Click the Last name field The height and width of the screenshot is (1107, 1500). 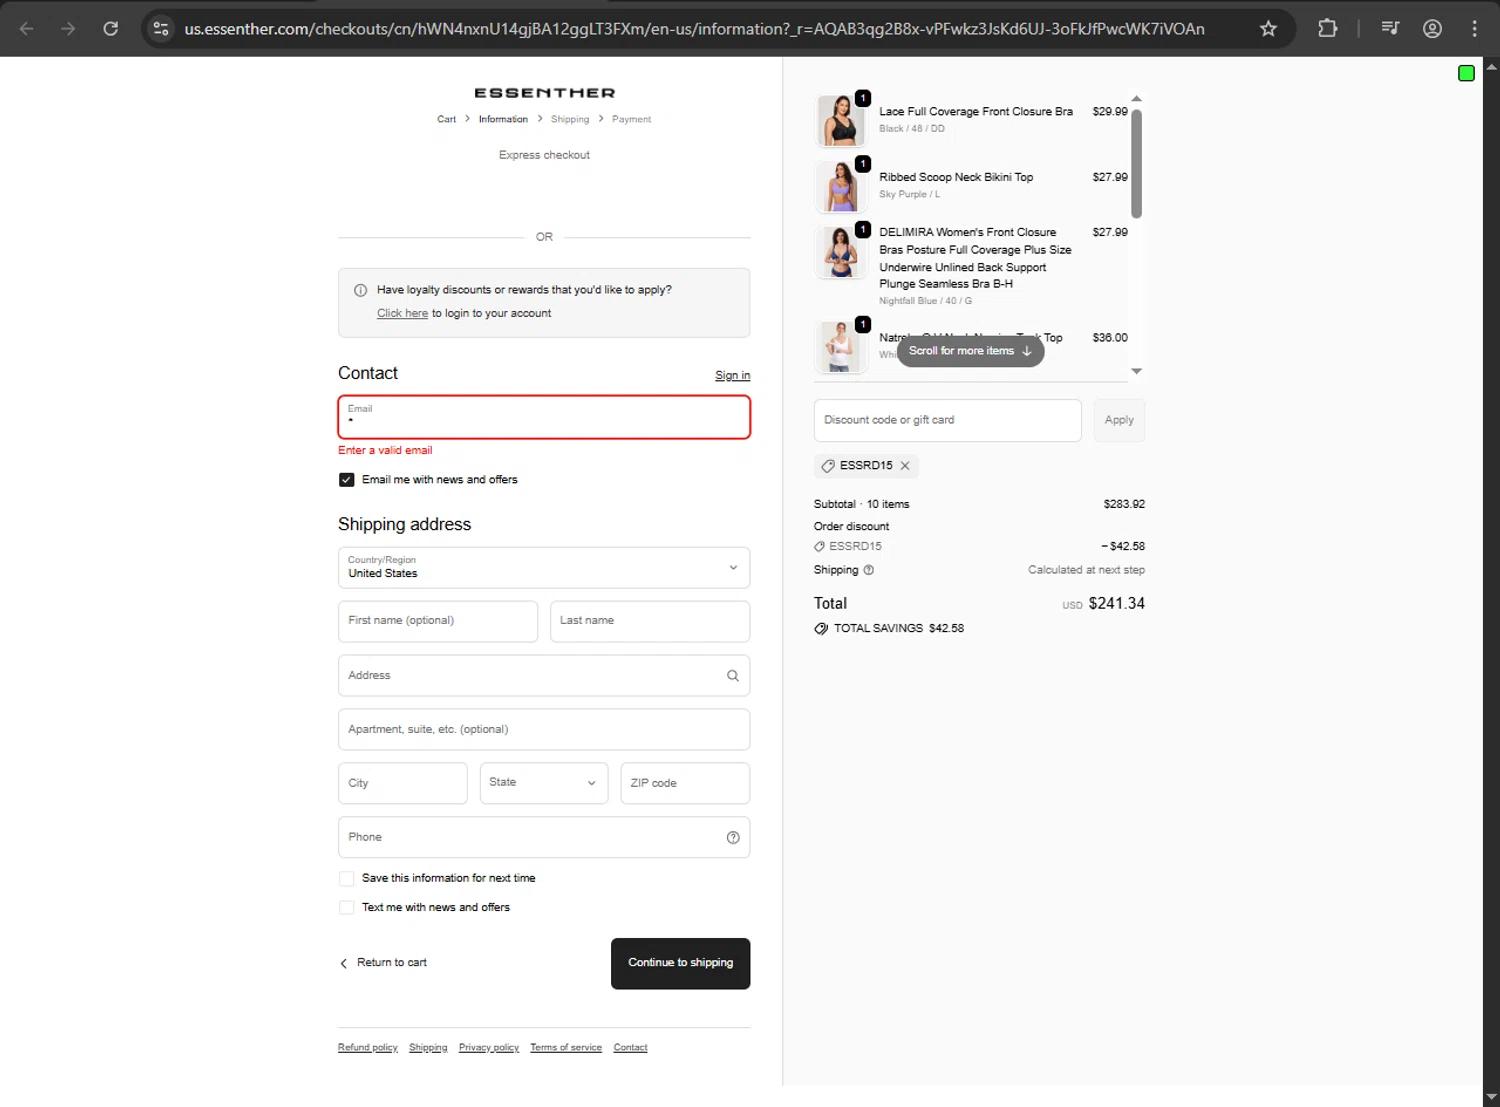(650, 622)
